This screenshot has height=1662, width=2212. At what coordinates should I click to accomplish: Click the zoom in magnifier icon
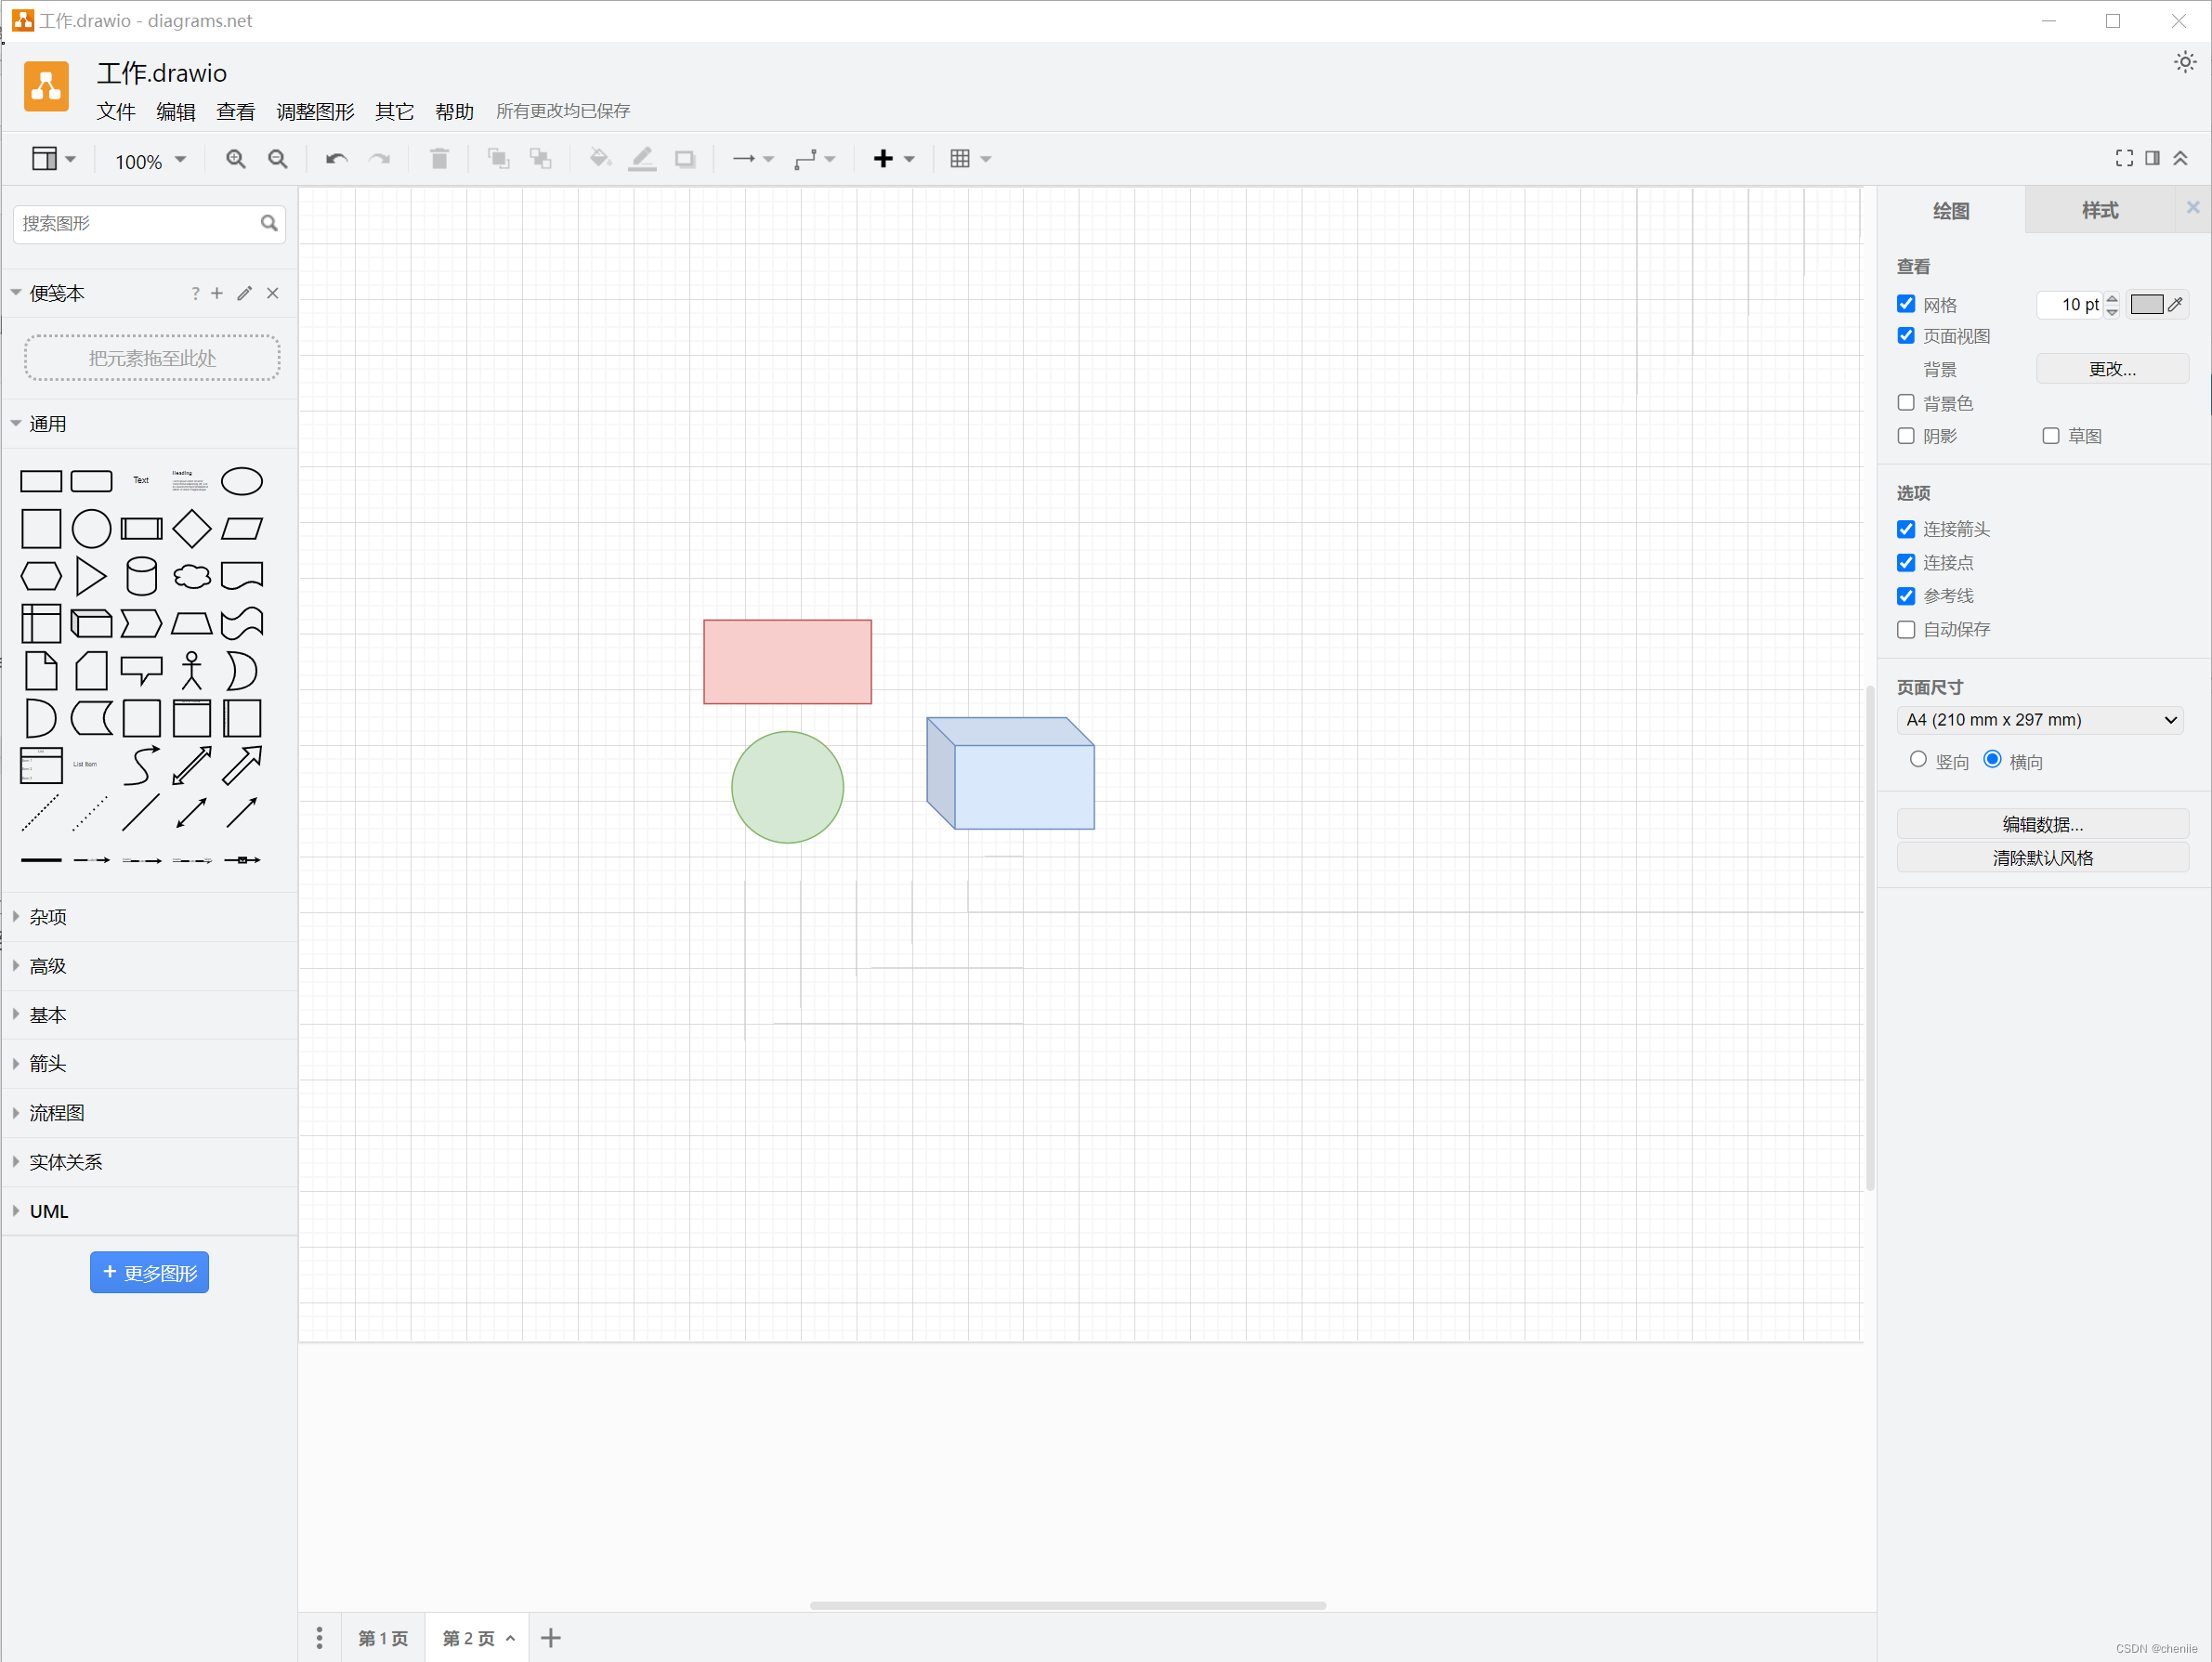click(235, 159)
